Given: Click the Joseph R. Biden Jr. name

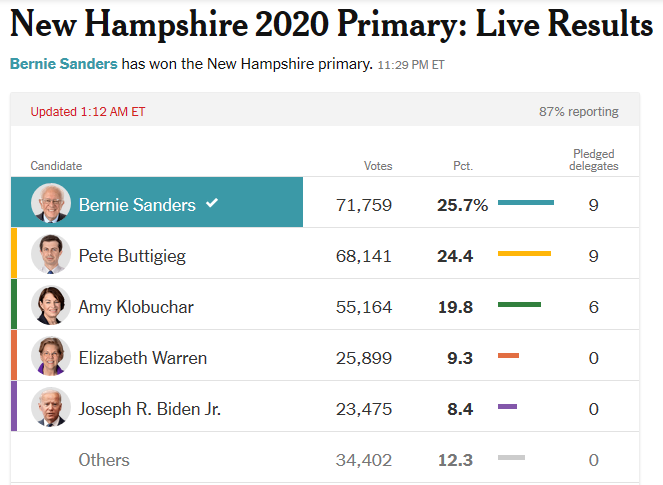Looking at the screenshot, I should (150, 409).
